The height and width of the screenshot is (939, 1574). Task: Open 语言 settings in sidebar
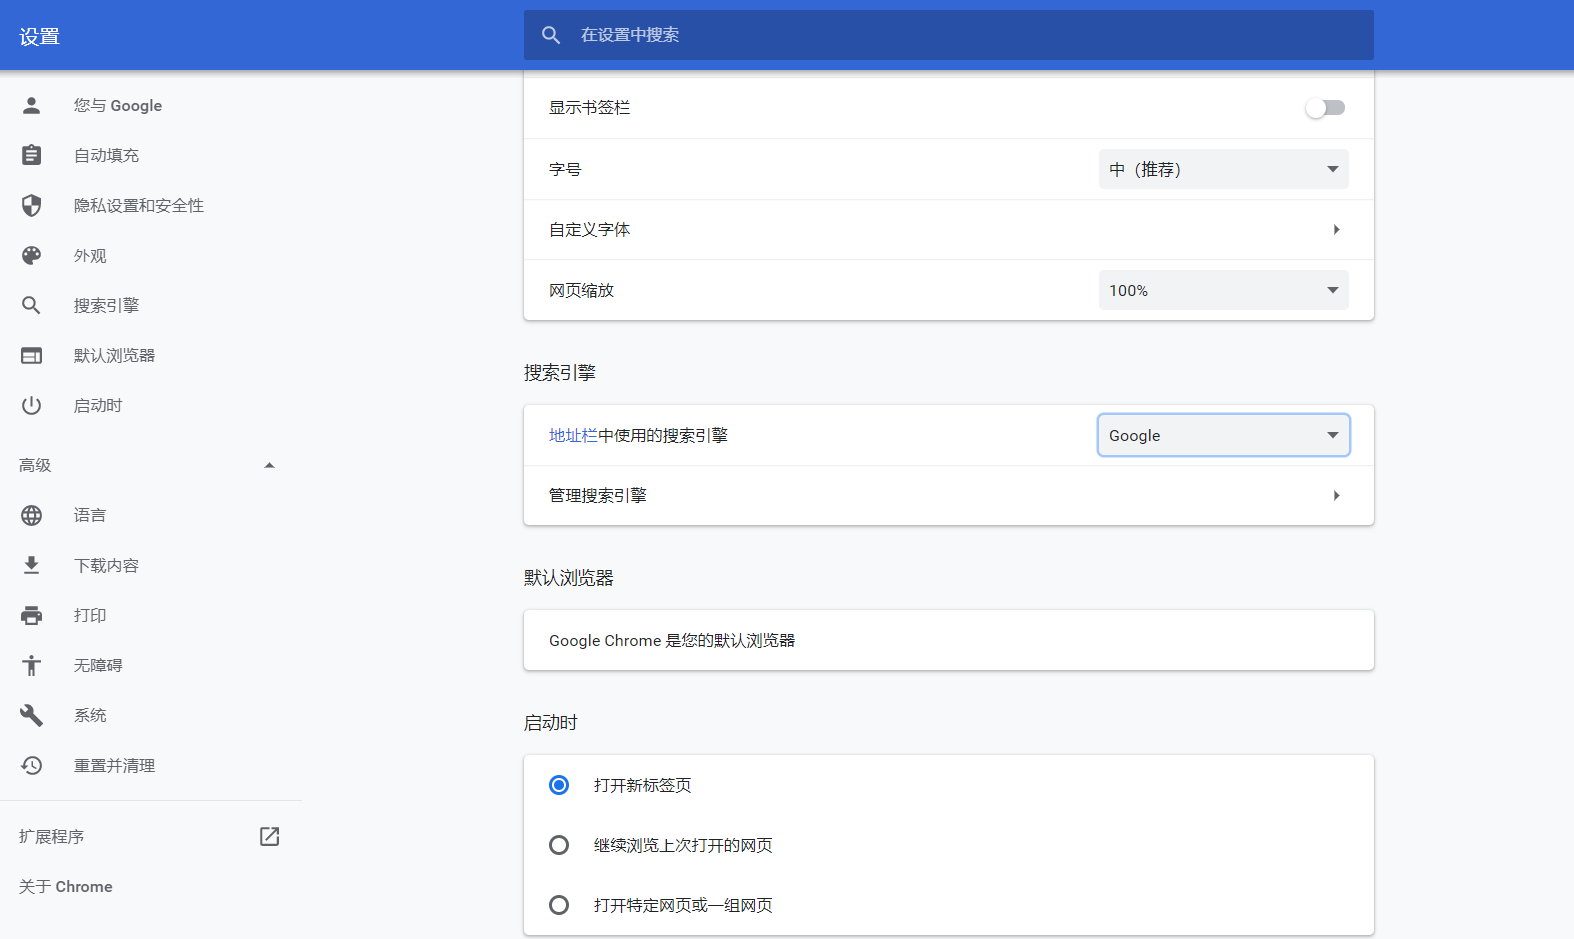[x=90, y=516]
